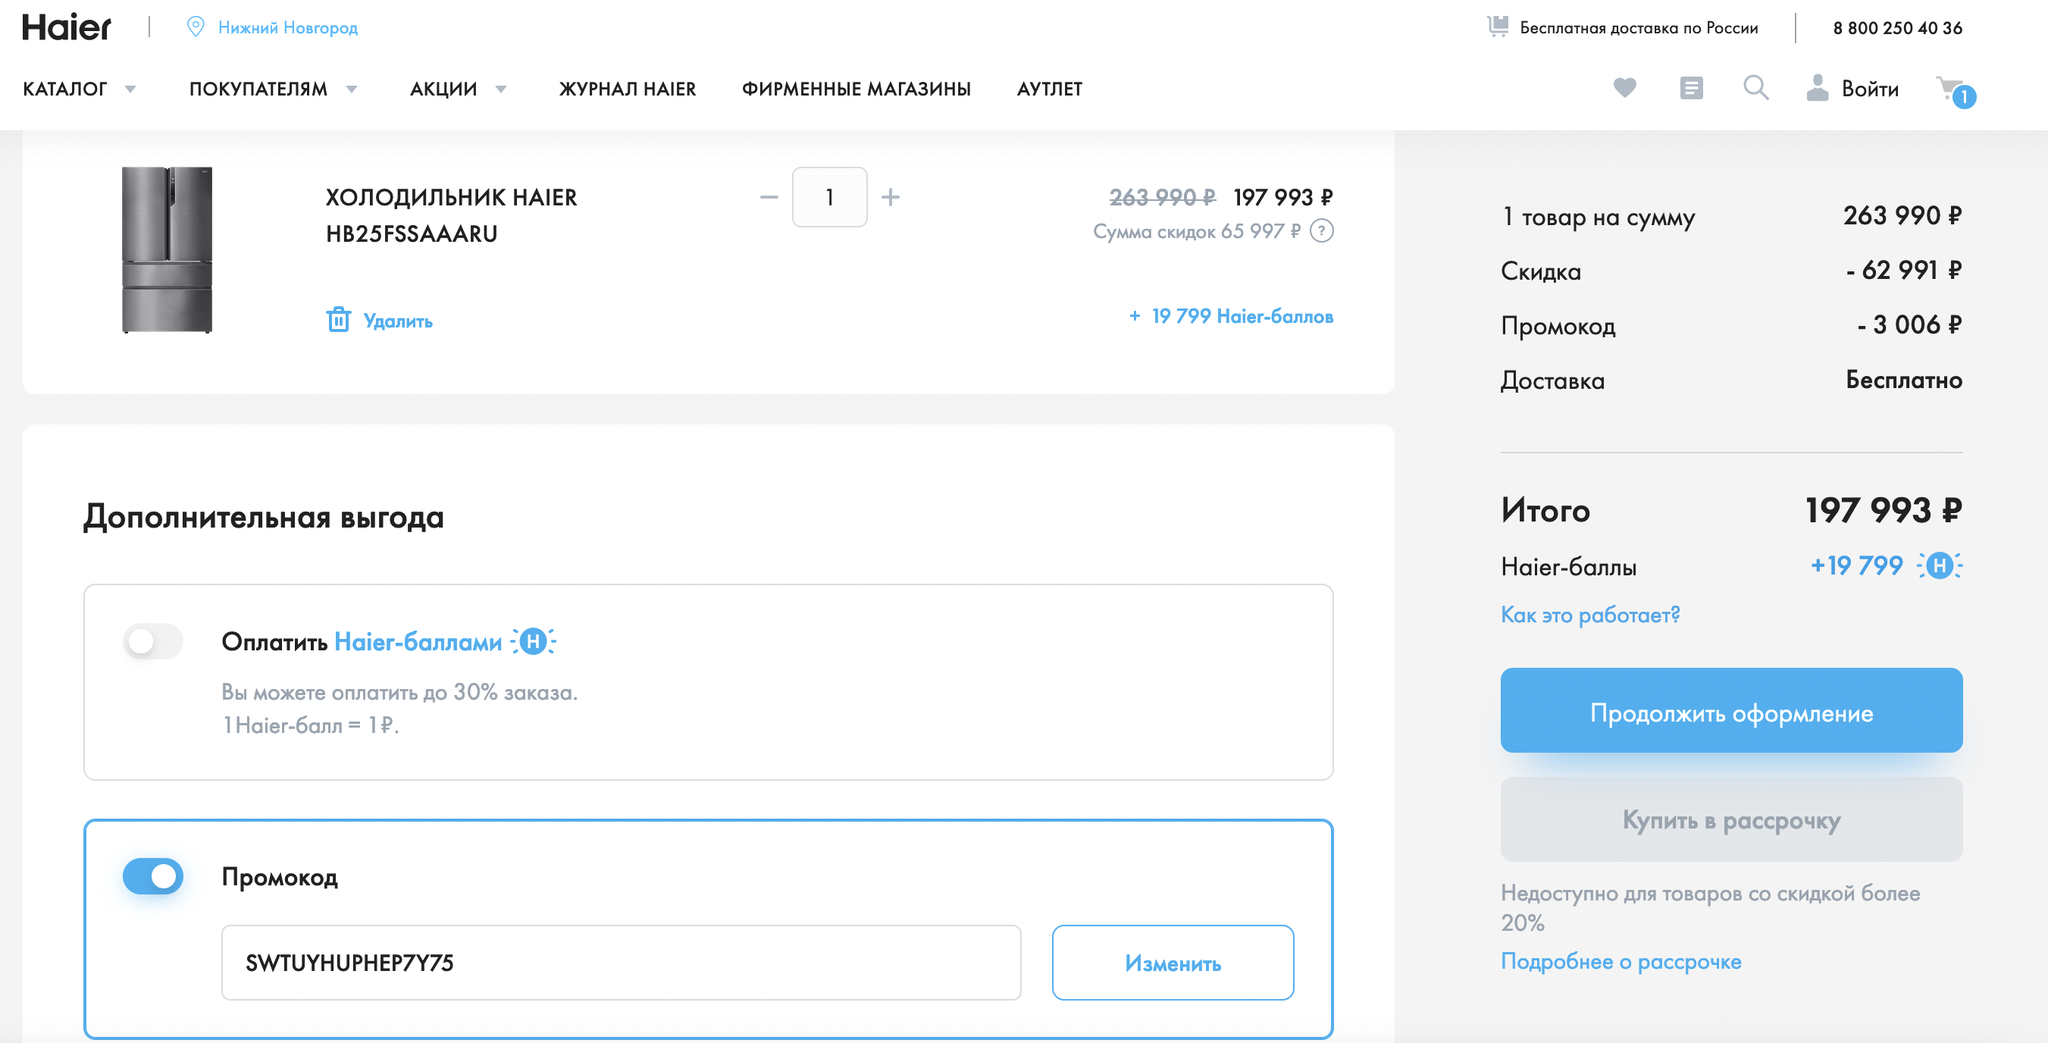Click the Войти login link
This screenshot has width=2048, height=1043.
[1870, 89]
